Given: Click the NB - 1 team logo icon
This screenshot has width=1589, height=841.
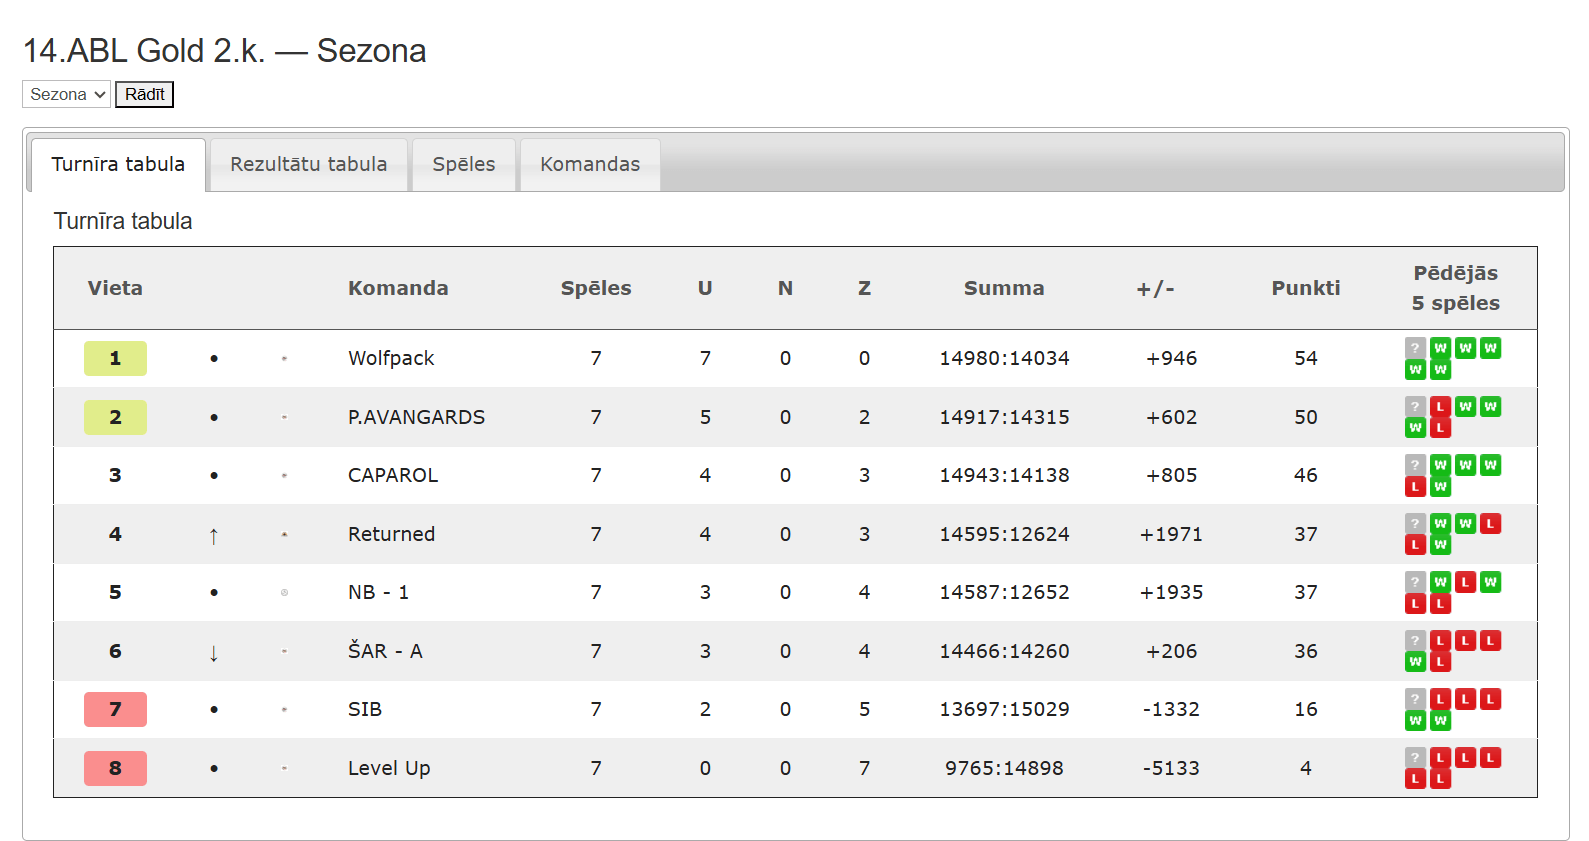Looking at the screenshot, I should click(285, 593).
